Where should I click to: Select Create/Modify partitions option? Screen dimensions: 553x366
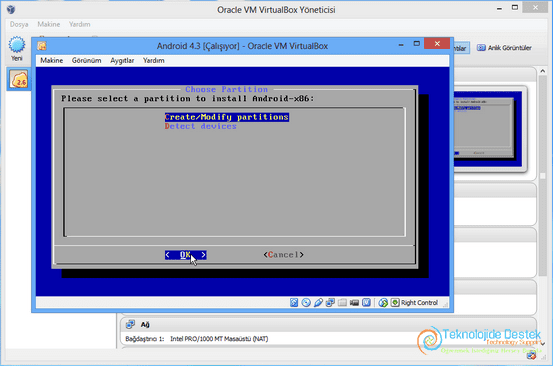(x=227, y=117)
